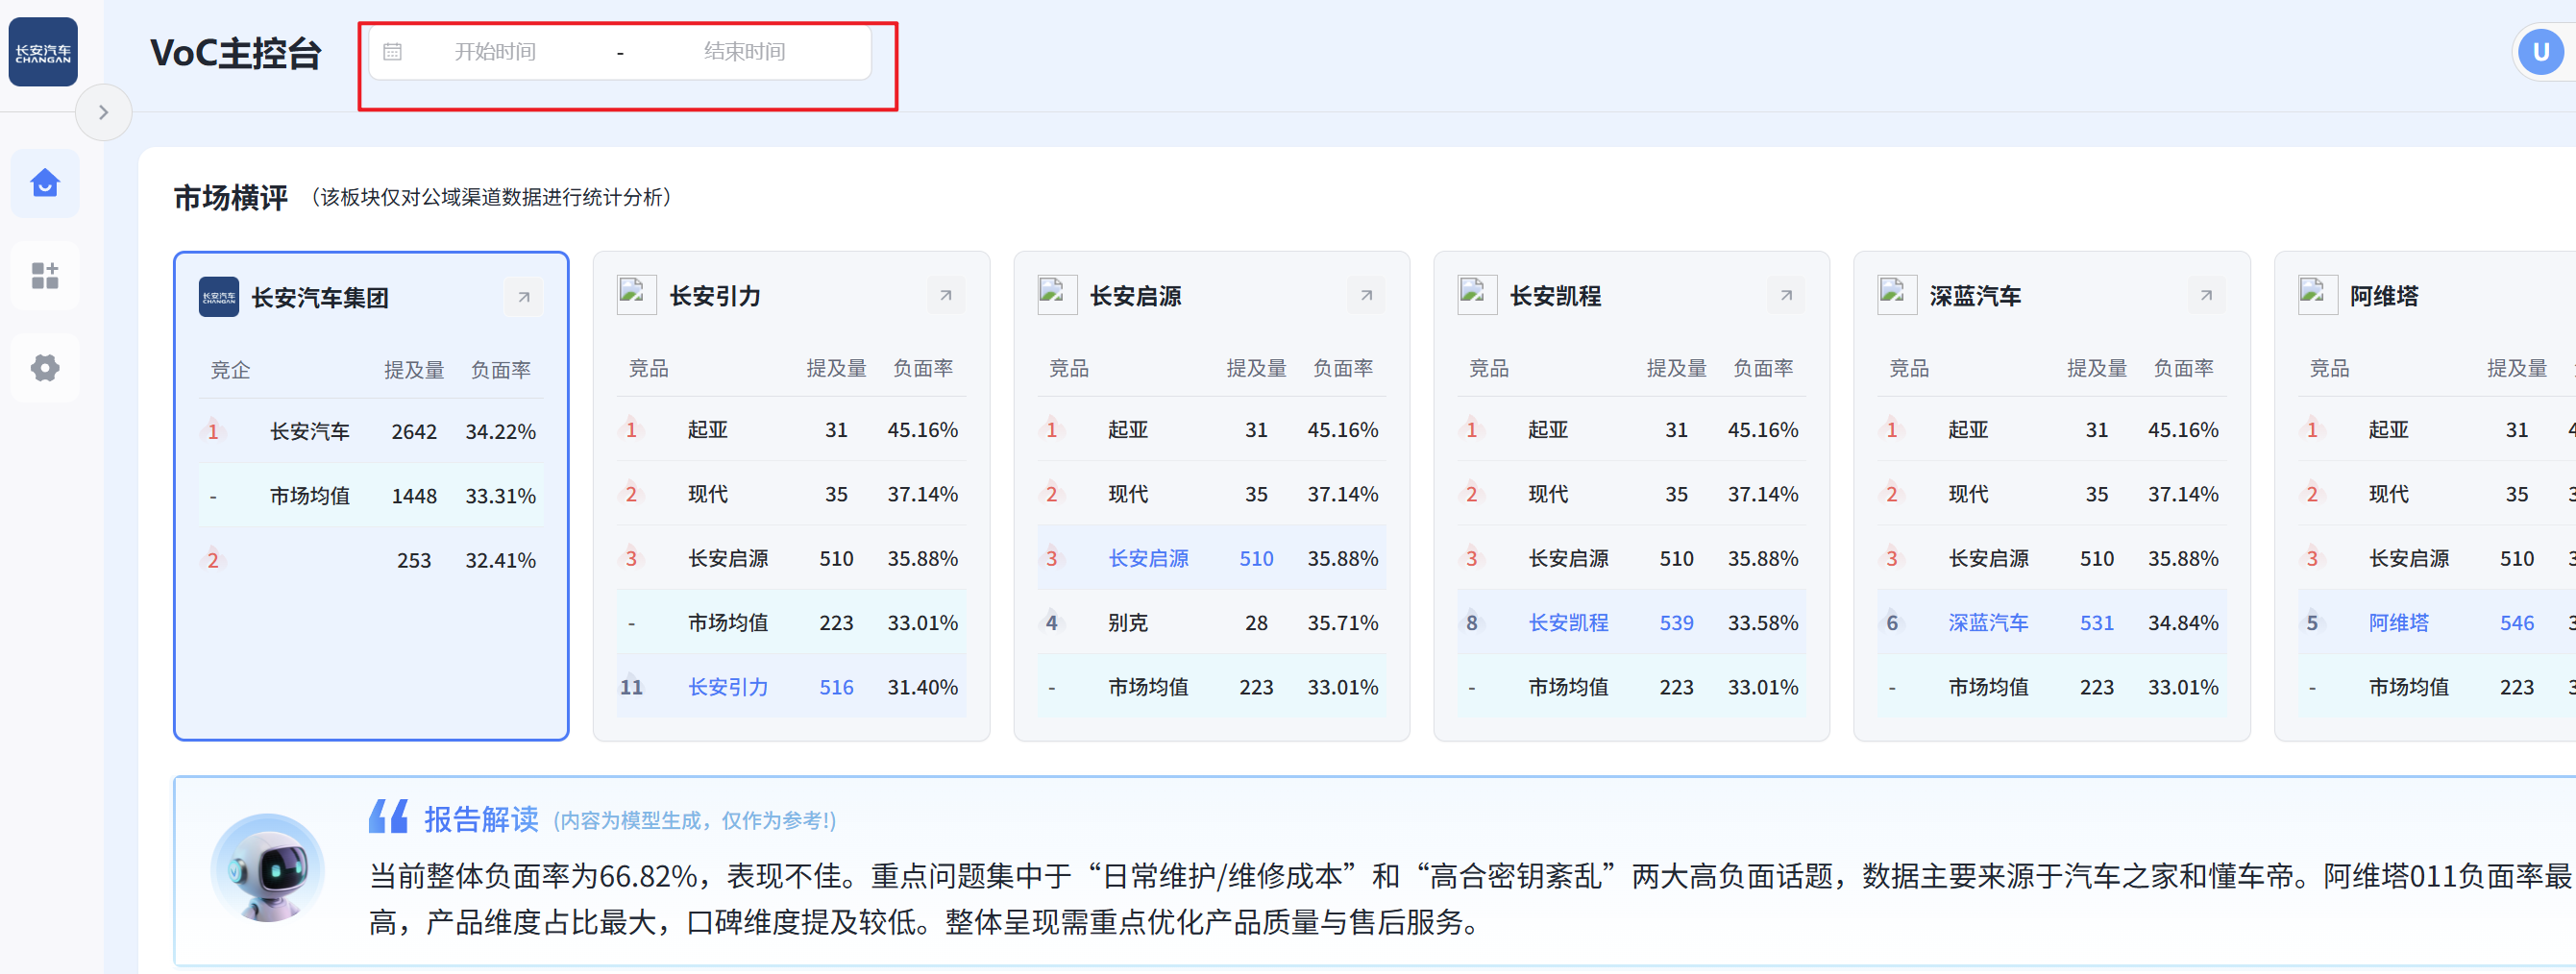Click the blue 深蓝汽车 link in rank 6
The image size is (2576, 974).
[1988, 623]
